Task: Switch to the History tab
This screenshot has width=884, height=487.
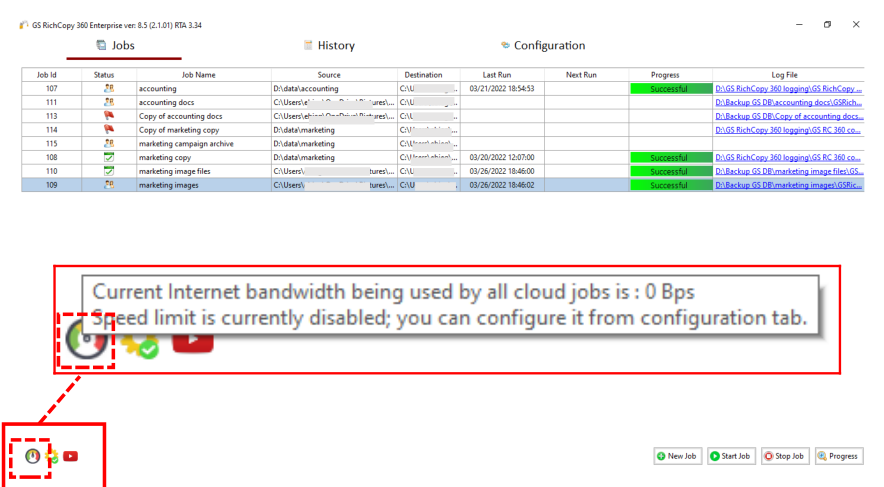Action: click(329, 46)
